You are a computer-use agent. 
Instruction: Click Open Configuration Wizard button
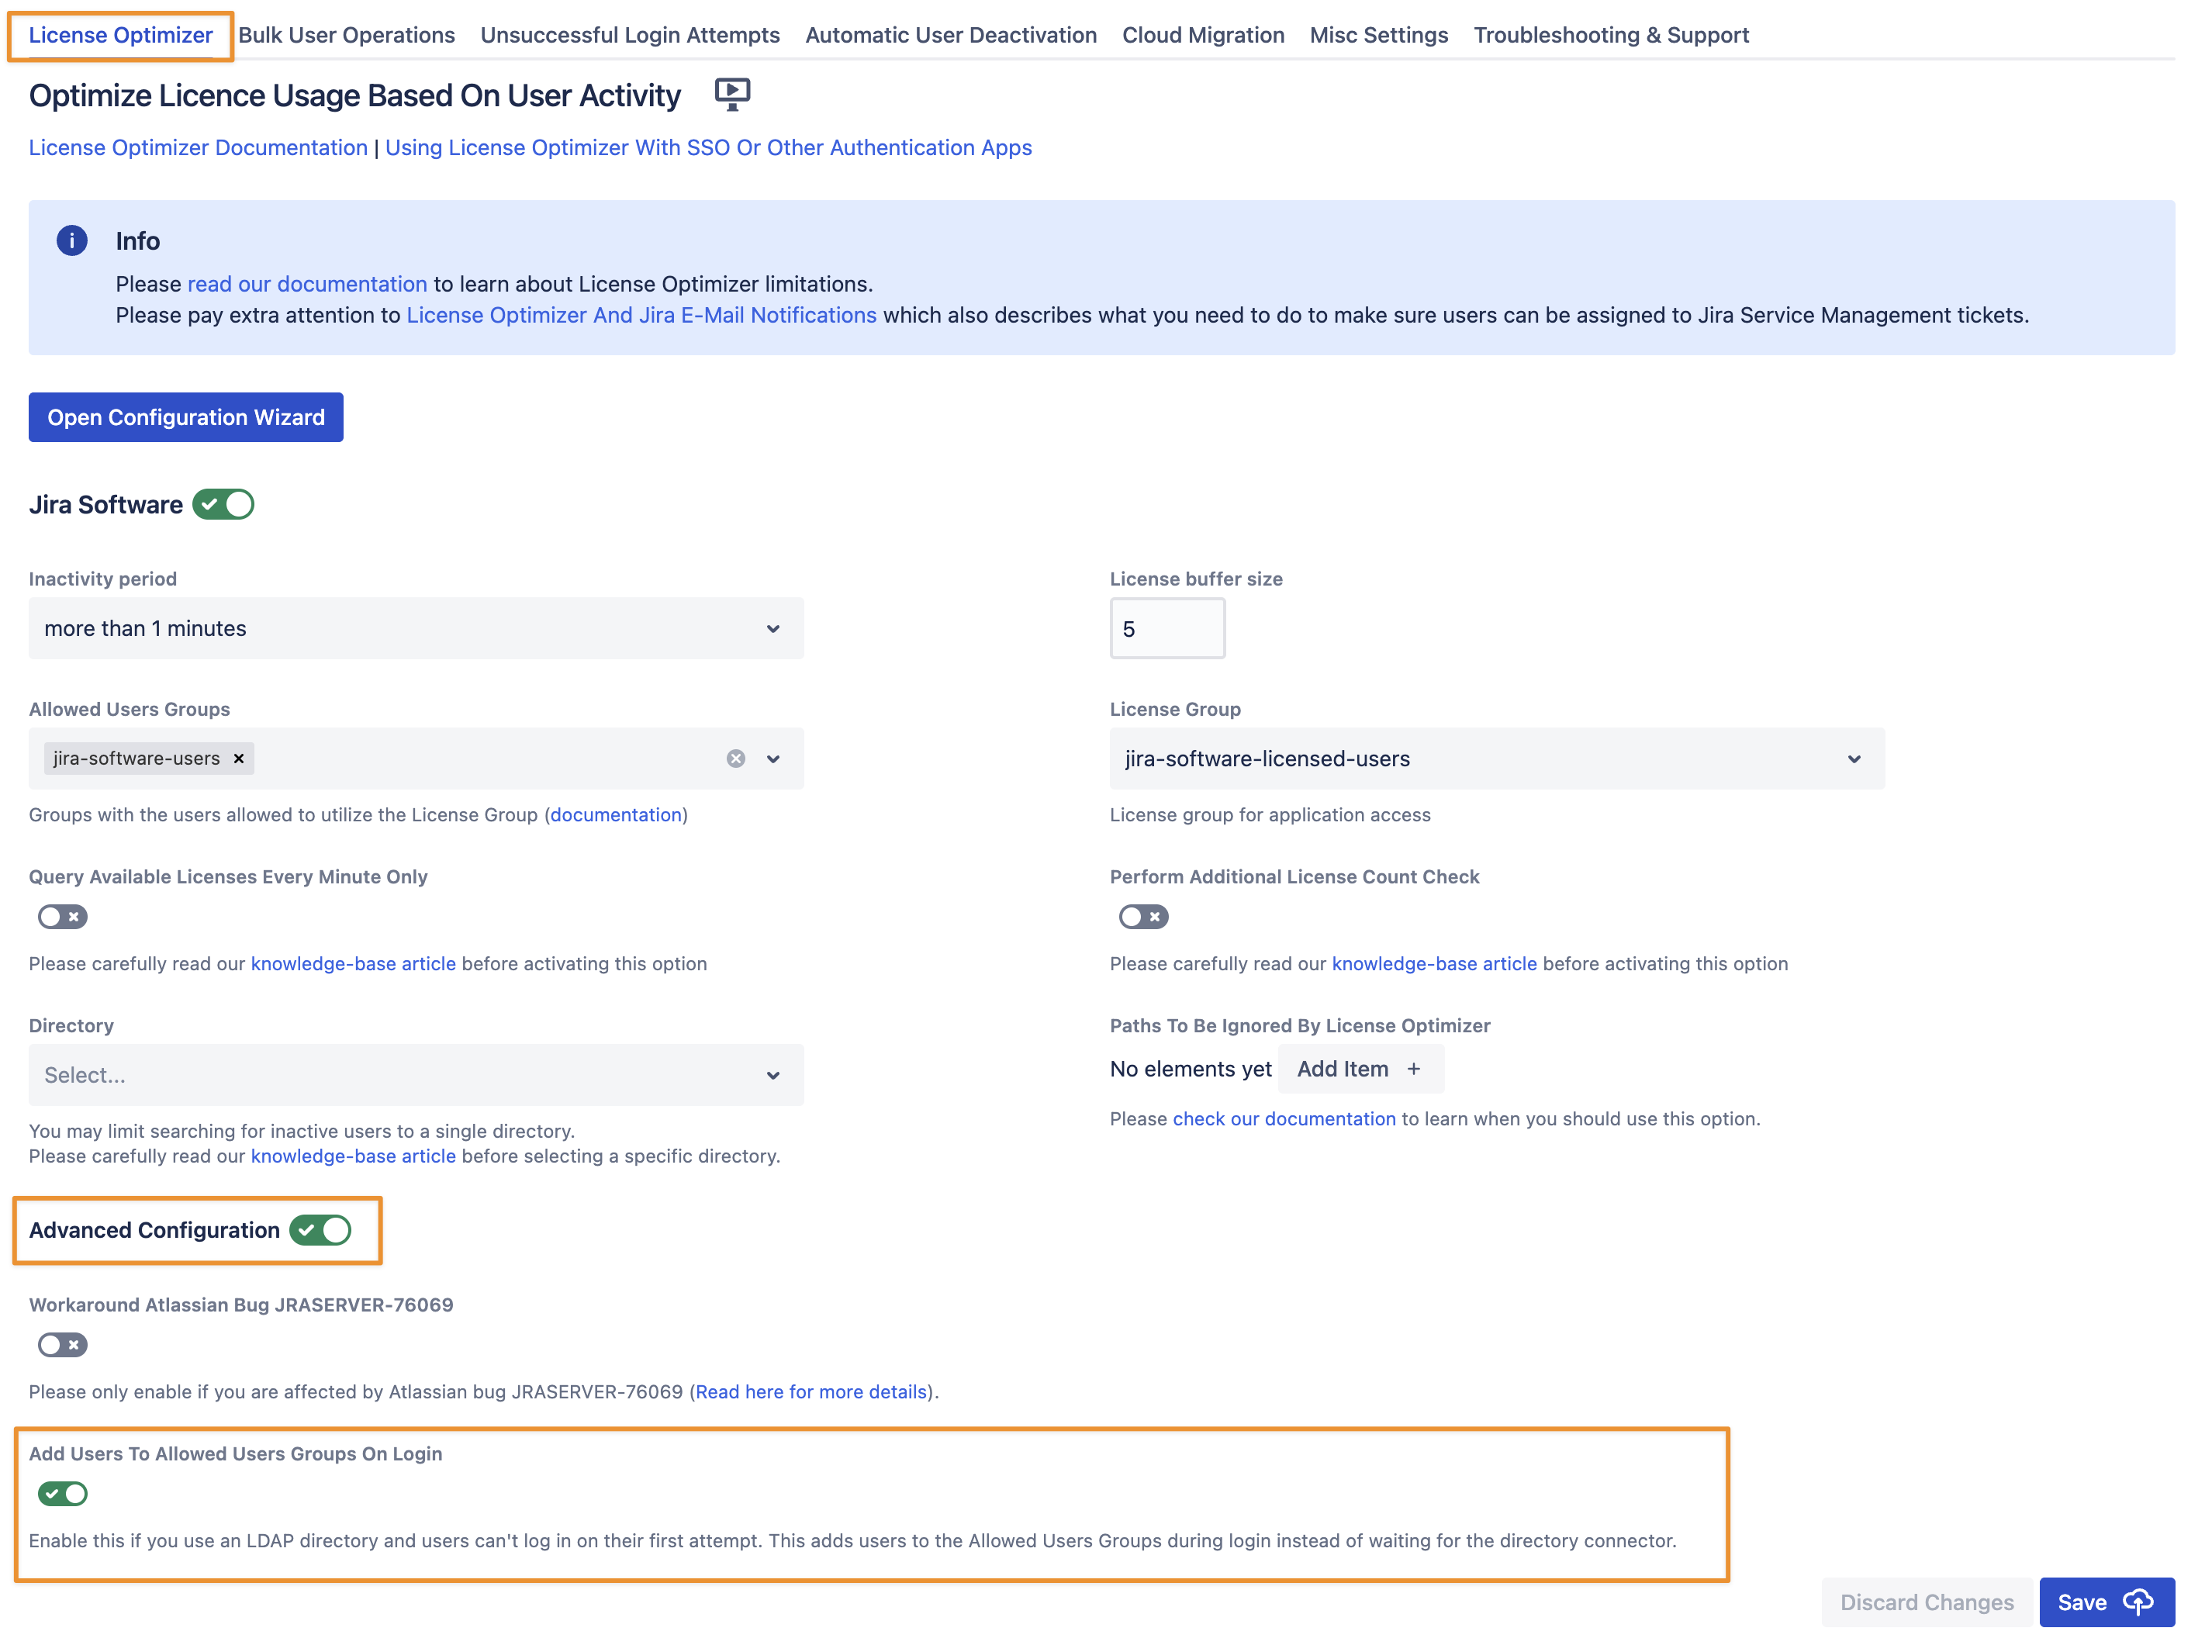[x=186, y=418]
